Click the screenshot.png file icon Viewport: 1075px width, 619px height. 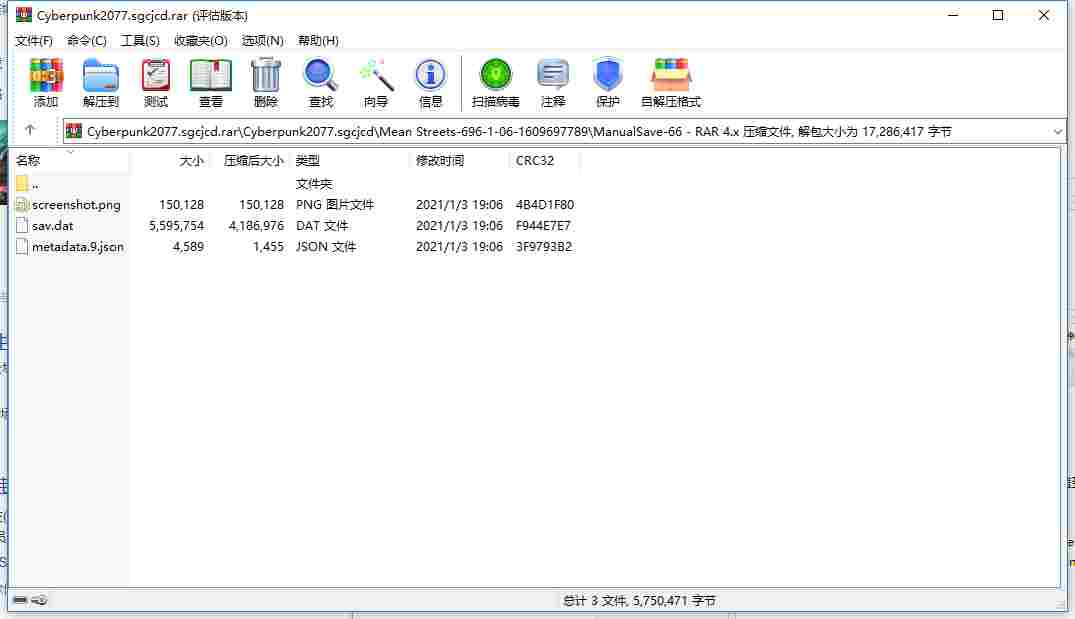pos(22,204)
